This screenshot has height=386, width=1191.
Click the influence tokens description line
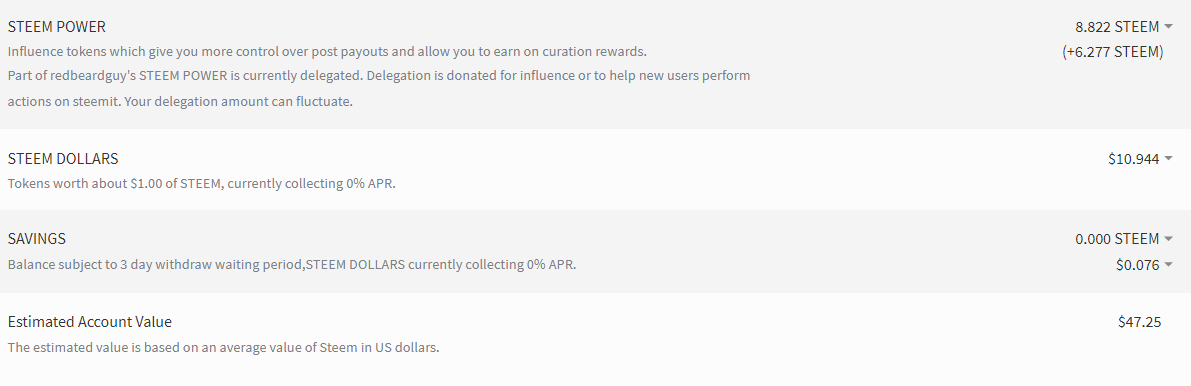click(327, 52)
